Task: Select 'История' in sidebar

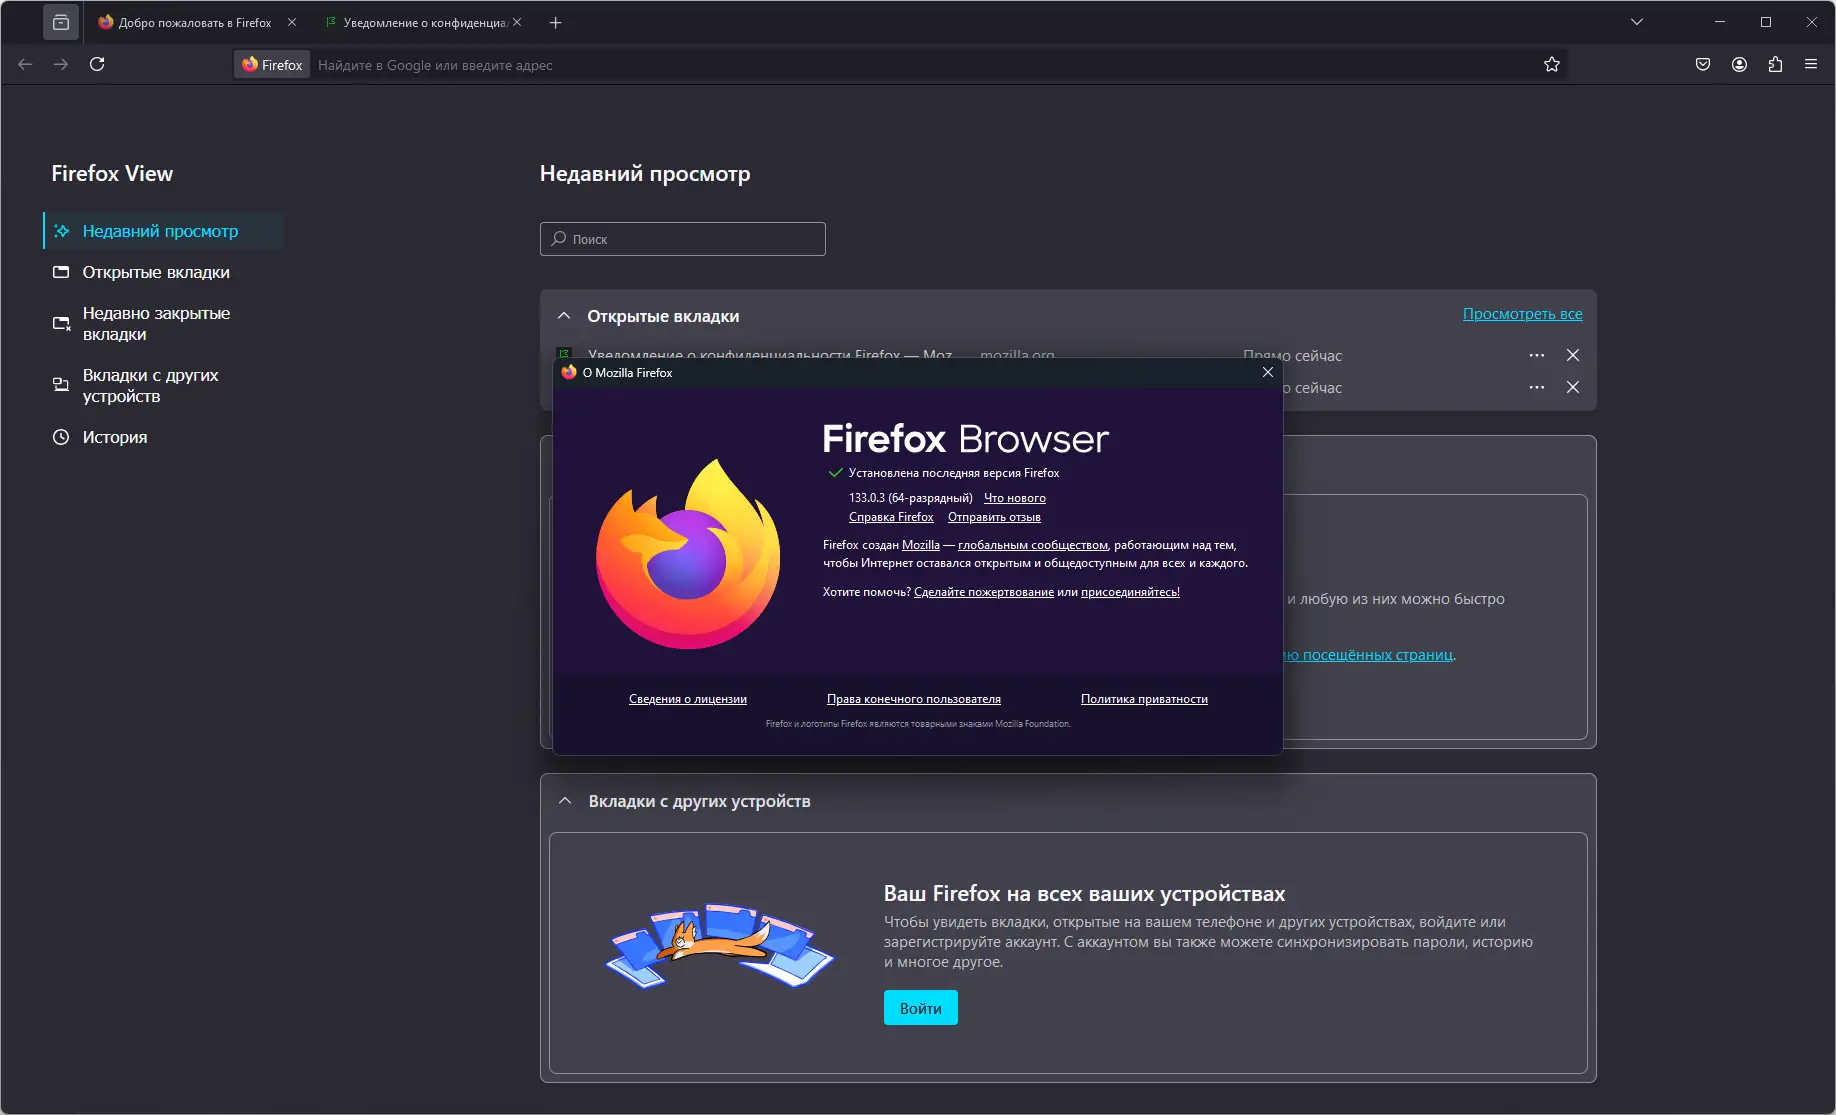Action: pos(164,437)
